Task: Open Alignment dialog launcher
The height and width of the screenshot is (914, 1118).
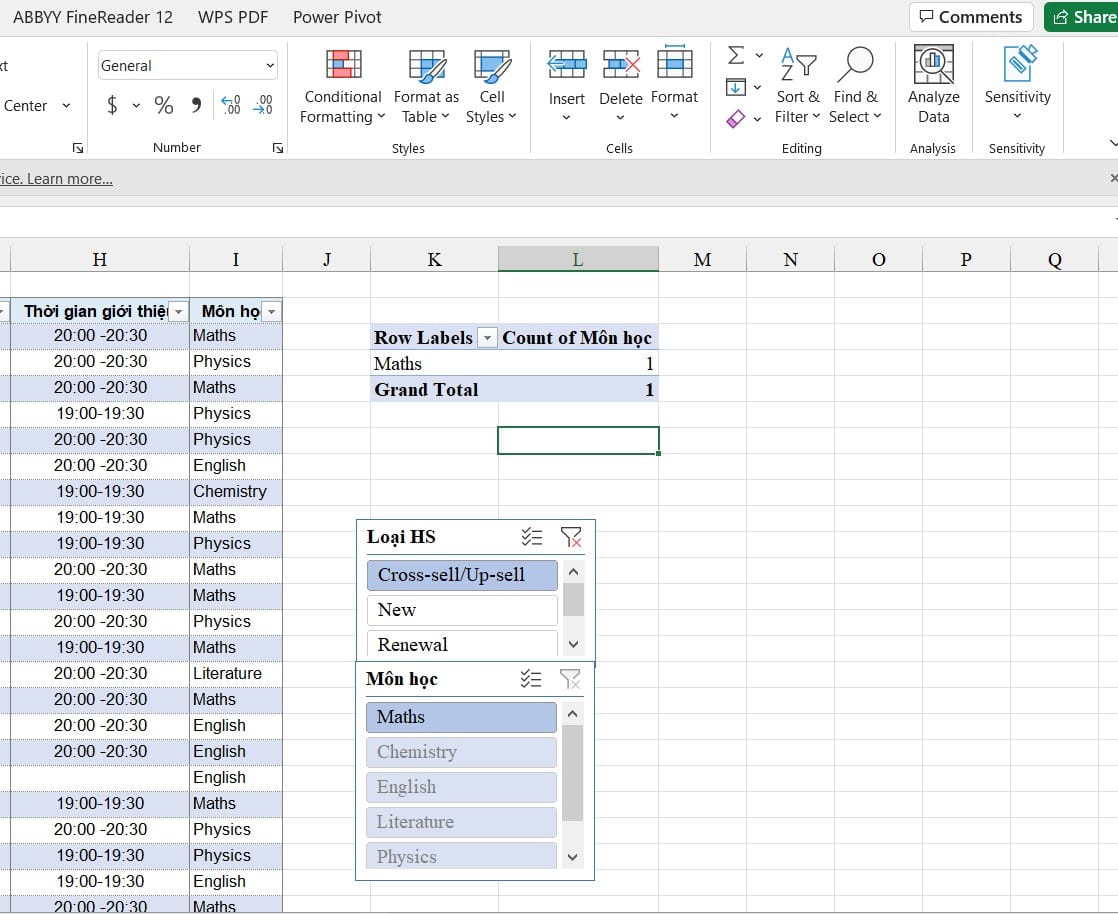Action: coord(78,148)
